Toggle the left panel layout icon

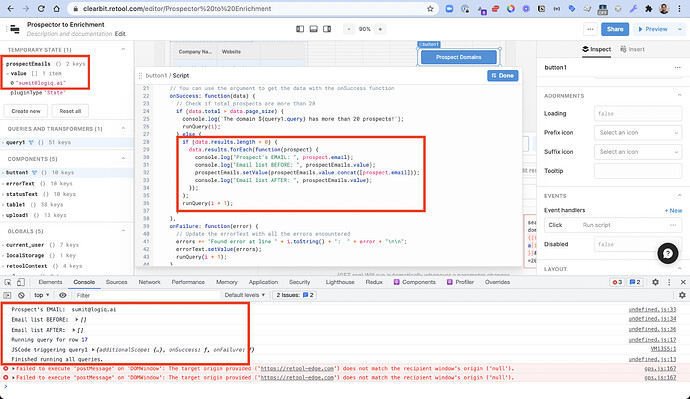(x=300, y=29)
